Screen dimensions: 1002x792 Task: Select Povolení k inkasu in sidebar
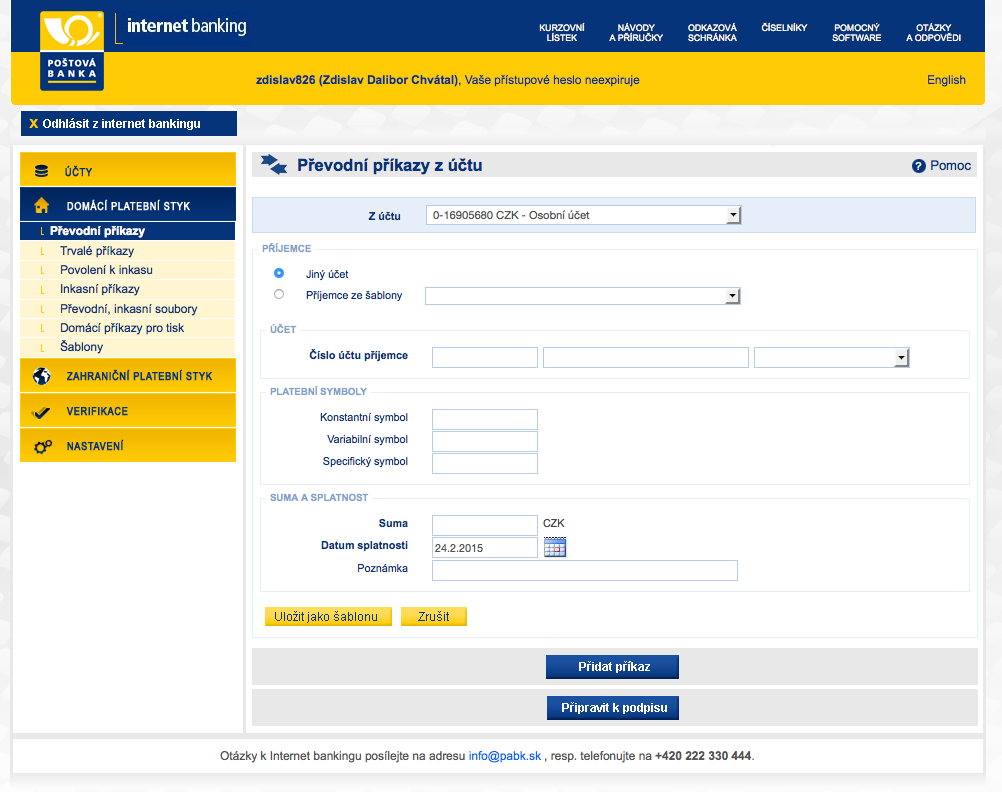click(x=128, y=270)
